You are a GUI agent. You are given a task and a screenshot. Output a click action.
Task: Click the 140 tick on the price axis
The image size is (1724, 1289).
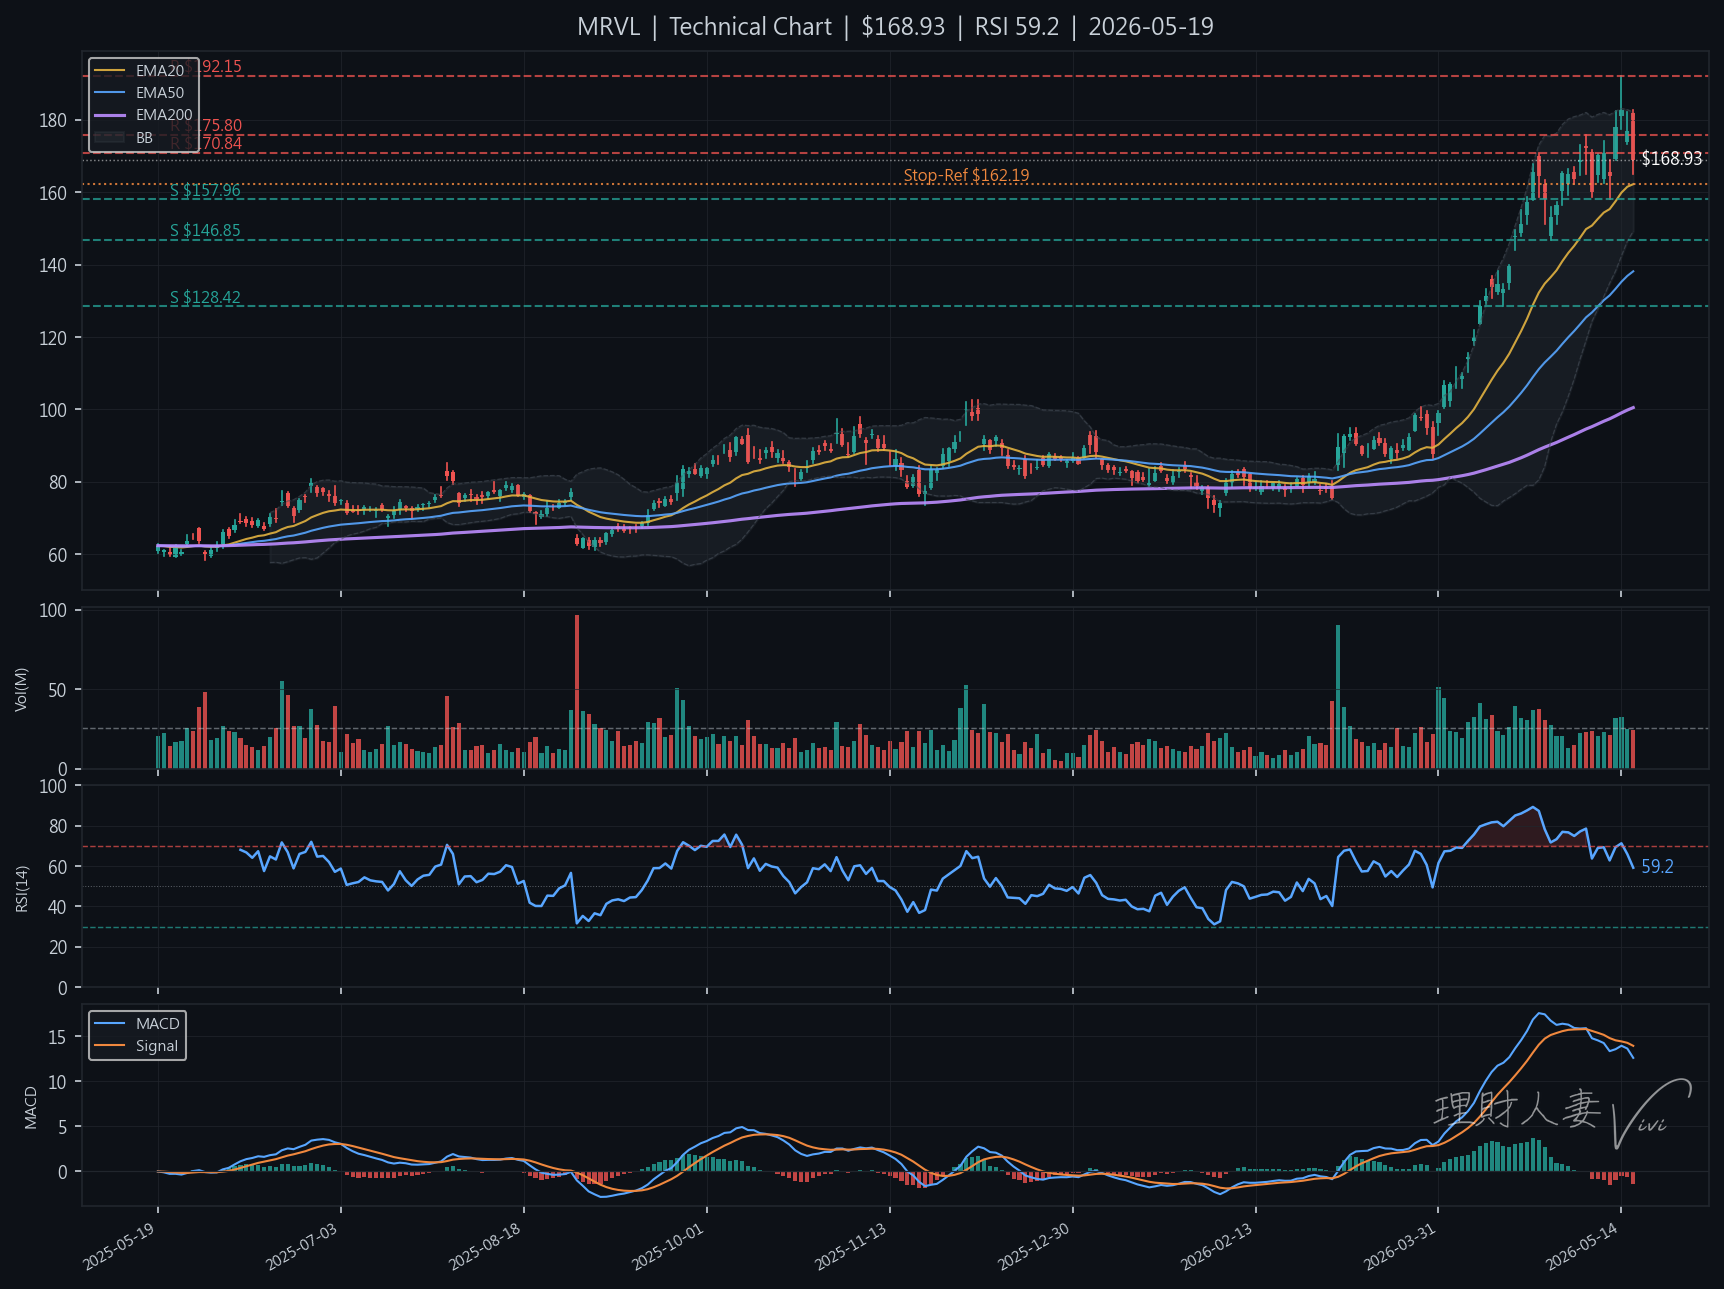[53, 266]
